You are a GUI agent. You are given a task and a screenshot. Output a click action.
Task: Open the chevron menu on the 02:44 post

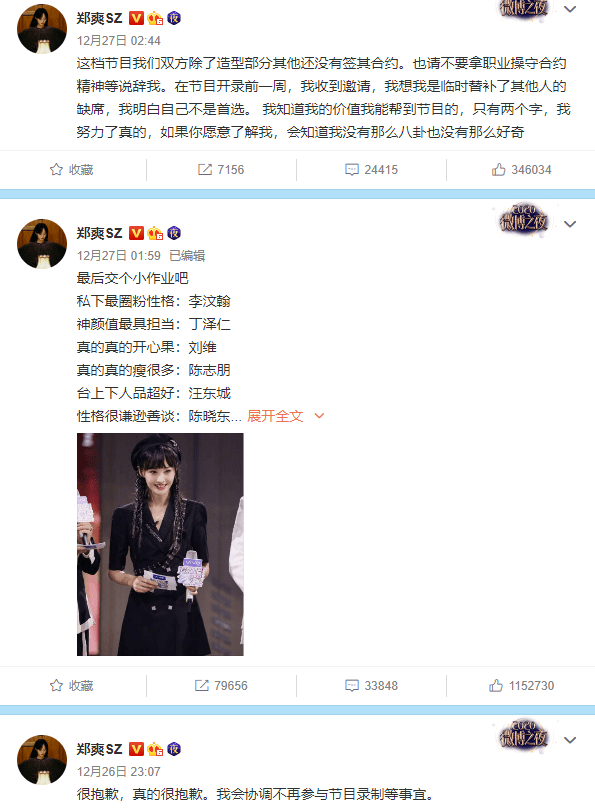[570, 9]
